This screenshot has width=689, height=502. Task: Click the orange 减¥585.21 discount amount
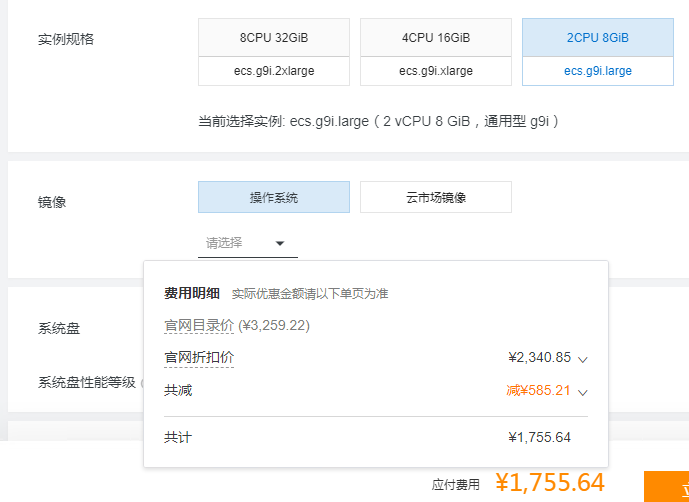point(539,391)
